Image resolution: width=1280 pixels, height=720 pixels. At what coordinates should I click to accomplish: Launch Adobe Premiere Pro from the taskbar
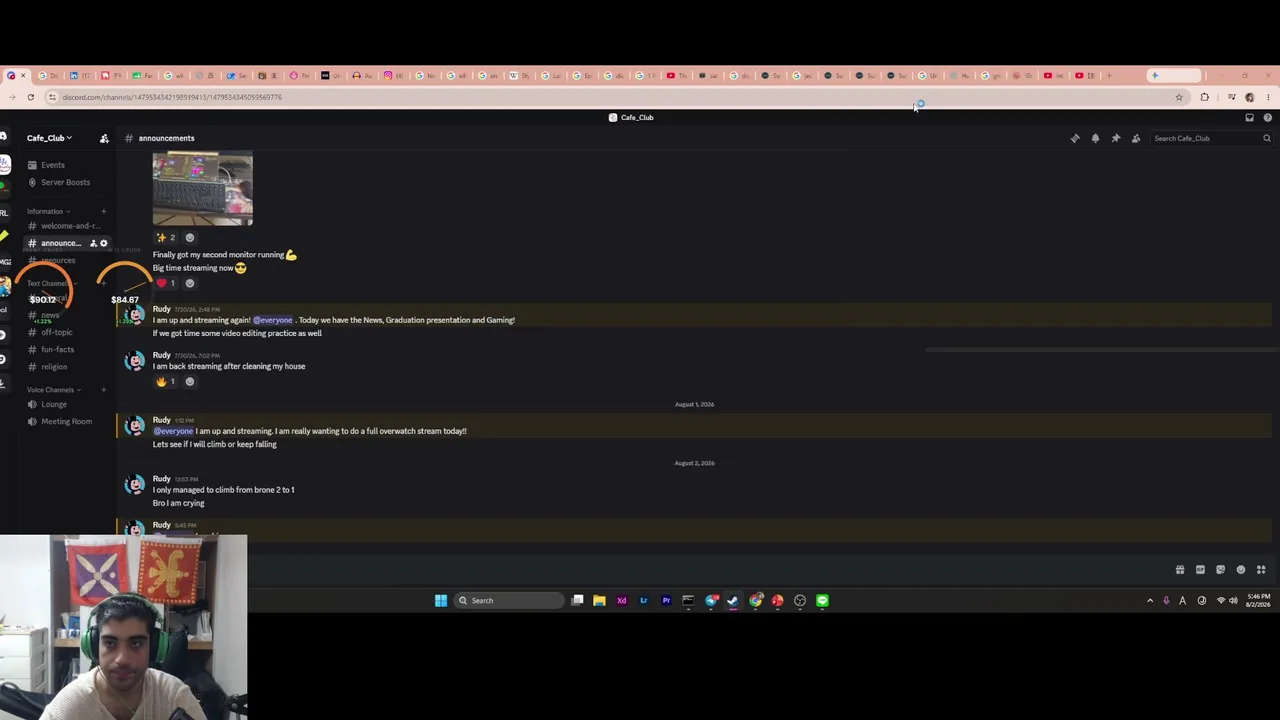pyautogui.click(x=666, y=601)
